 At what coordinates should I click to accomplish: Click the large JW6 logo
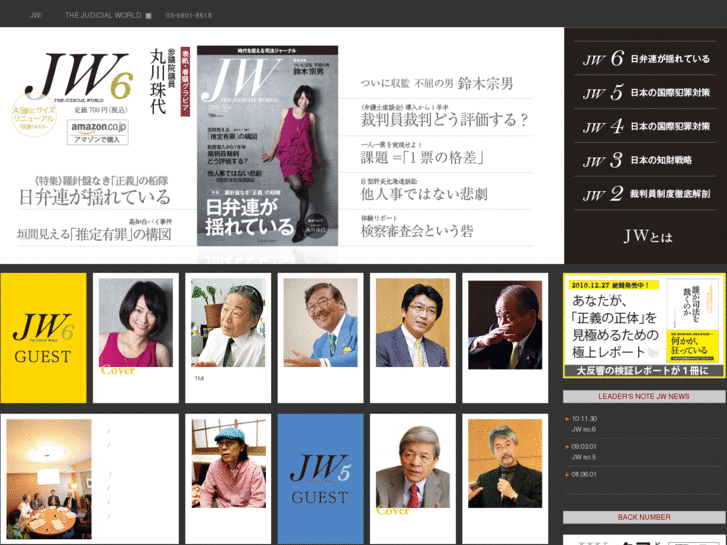point(79,77)
